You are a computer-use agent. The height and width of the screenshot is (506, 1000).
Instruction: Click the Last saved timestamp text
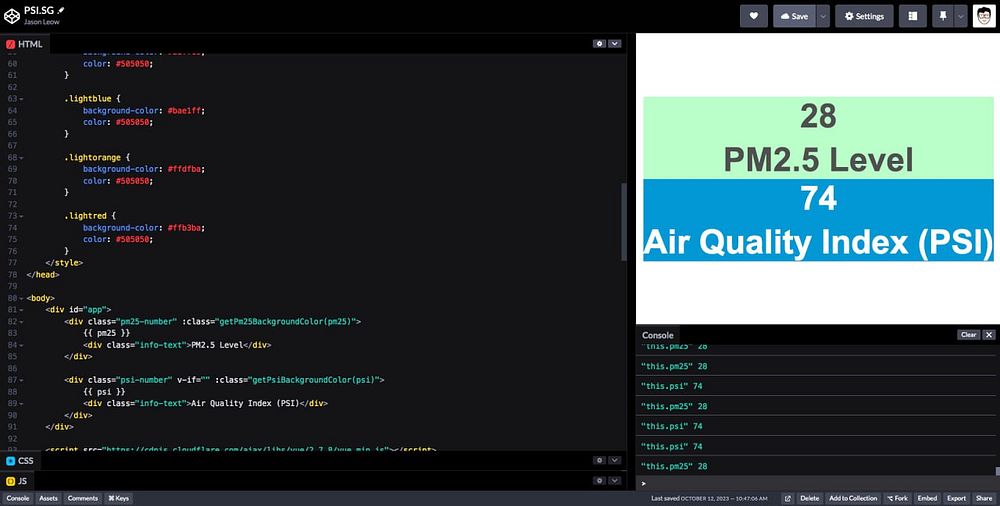click(709, 498)
